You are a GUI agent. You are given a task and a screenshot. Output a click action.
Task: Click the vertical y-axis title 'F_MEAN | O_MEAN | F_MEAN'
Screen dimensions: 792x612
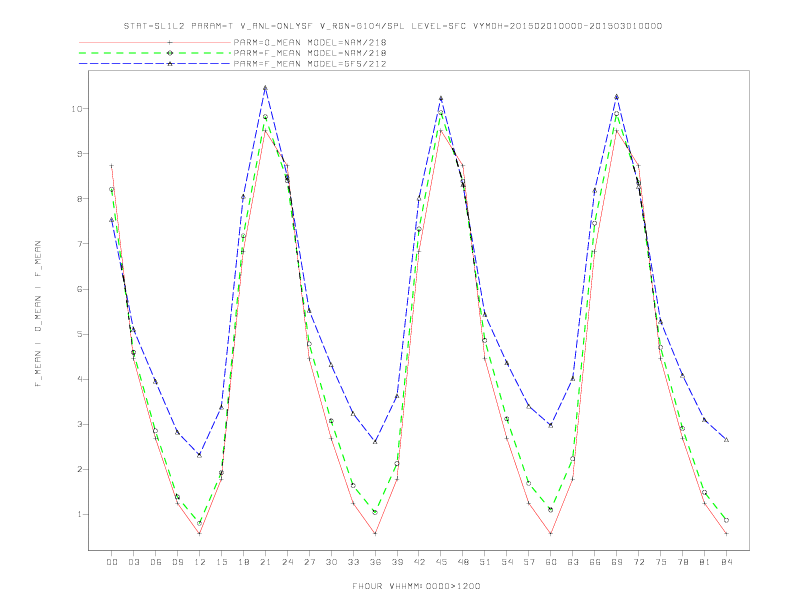click(38, 314)
